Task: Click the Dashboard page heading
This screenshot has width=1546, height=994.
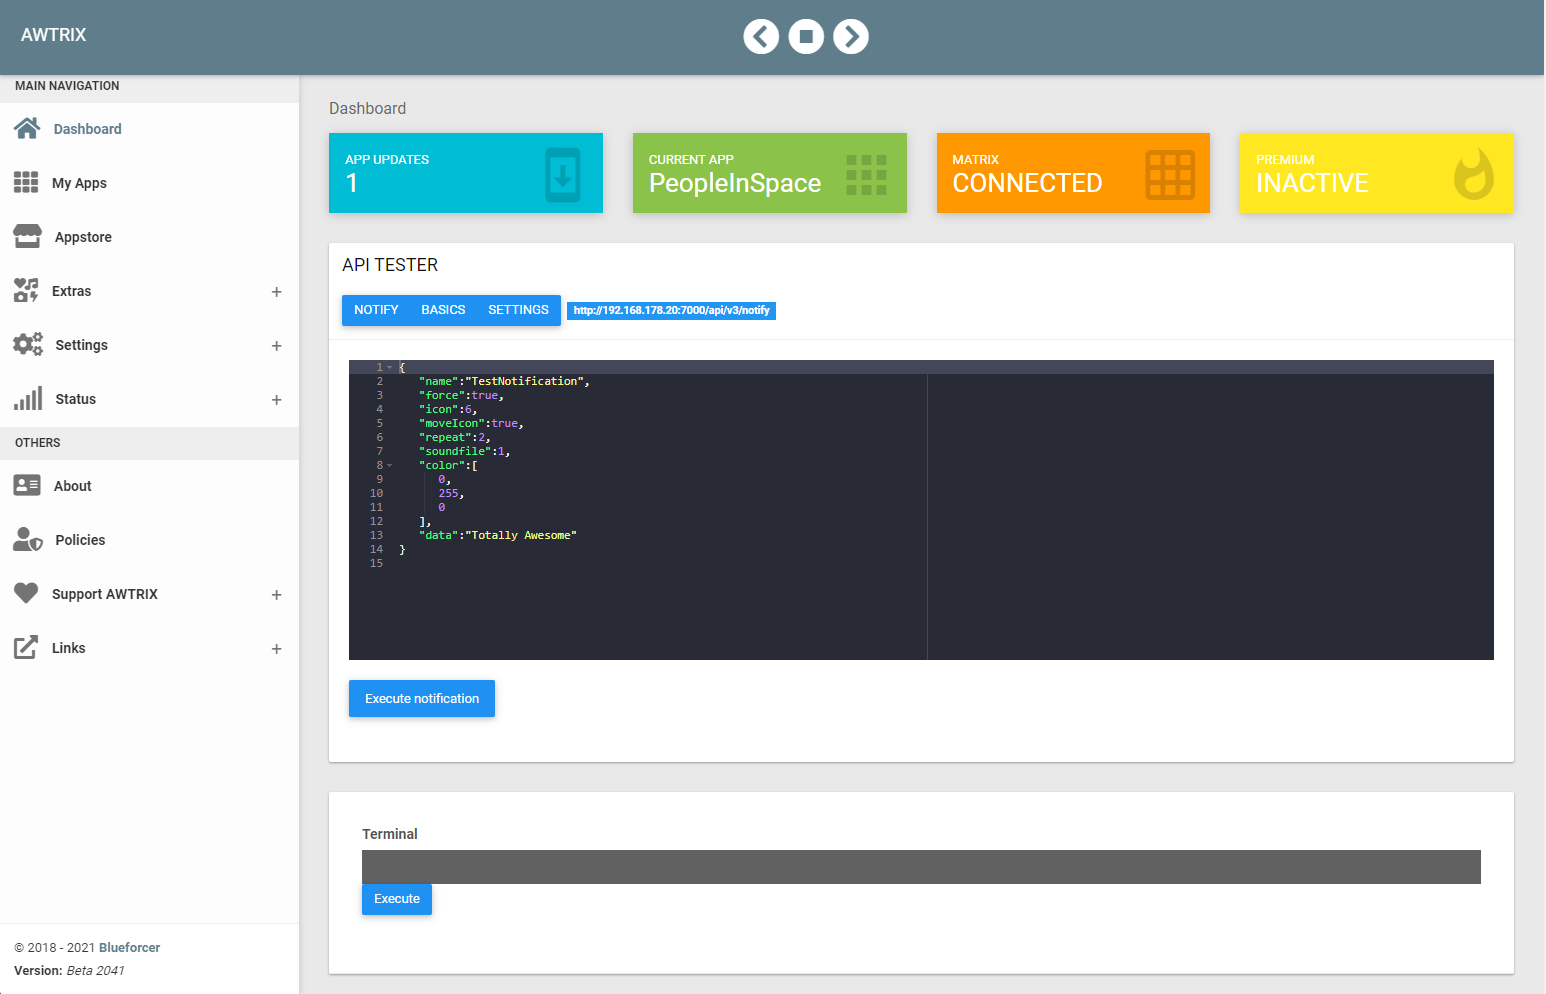Action: (x=367, y=108)
